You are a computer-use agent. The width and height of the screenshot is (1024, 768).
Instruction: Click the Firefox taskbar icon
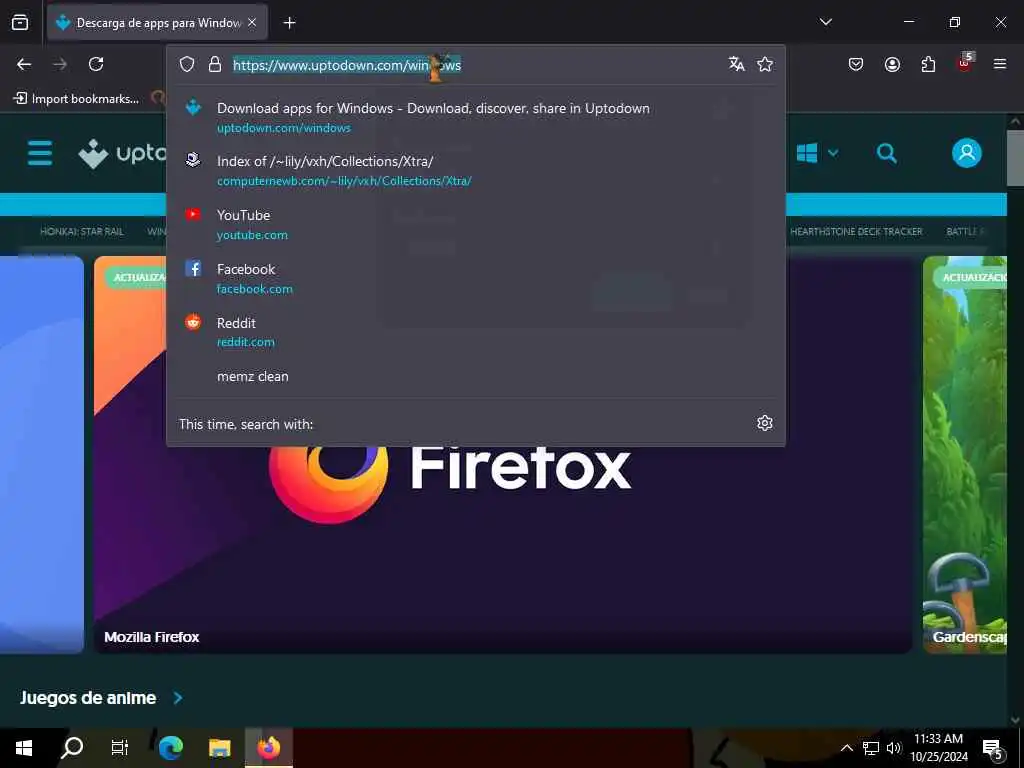tap(268, 748)
